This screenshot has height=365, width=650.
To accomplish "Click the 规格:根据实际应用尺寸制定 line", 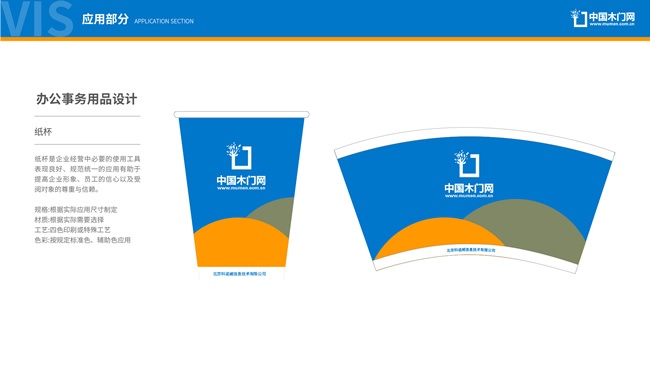I will point(76,209).
